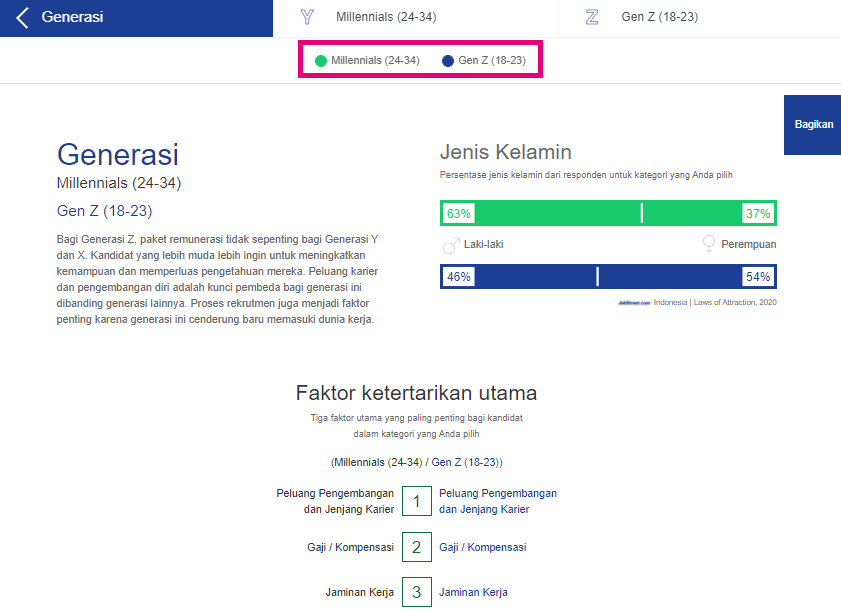This screenshot has height=613, width=841.
Task: Click the blue Jaminan Kerja link
Action: [x=473, y=592]
